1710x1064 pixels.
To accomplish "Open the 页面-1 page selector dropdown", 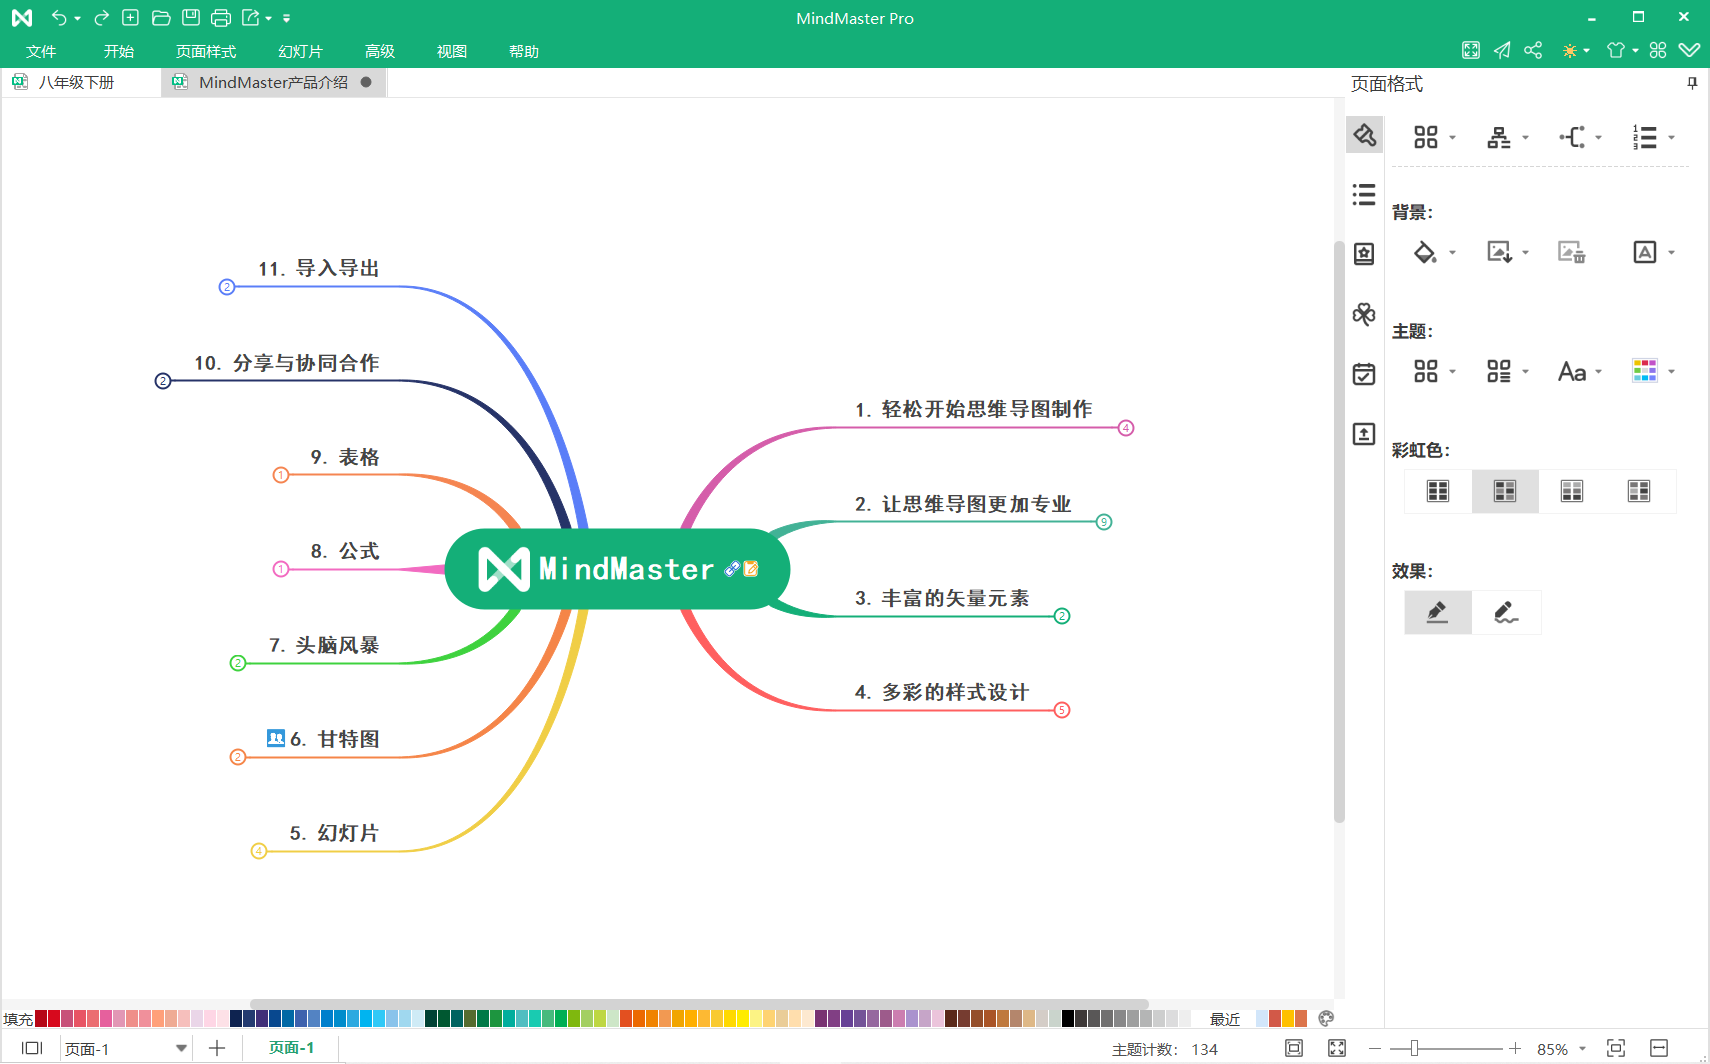I will (181, 1048).
